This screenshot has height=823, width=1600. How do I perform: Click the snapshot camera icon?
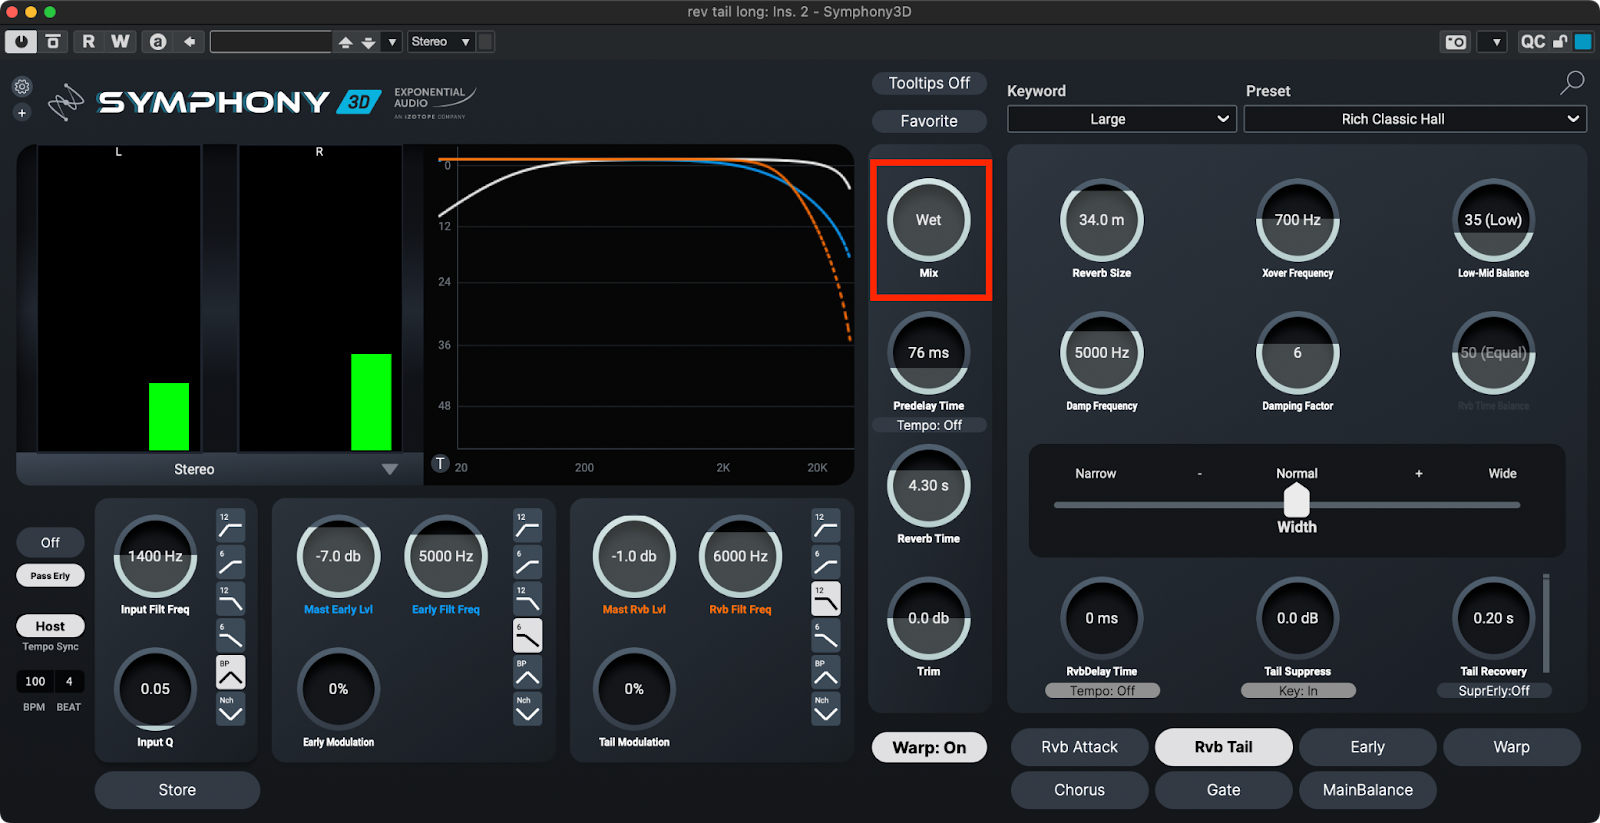pyautogui.click(x=1456, y=42)
